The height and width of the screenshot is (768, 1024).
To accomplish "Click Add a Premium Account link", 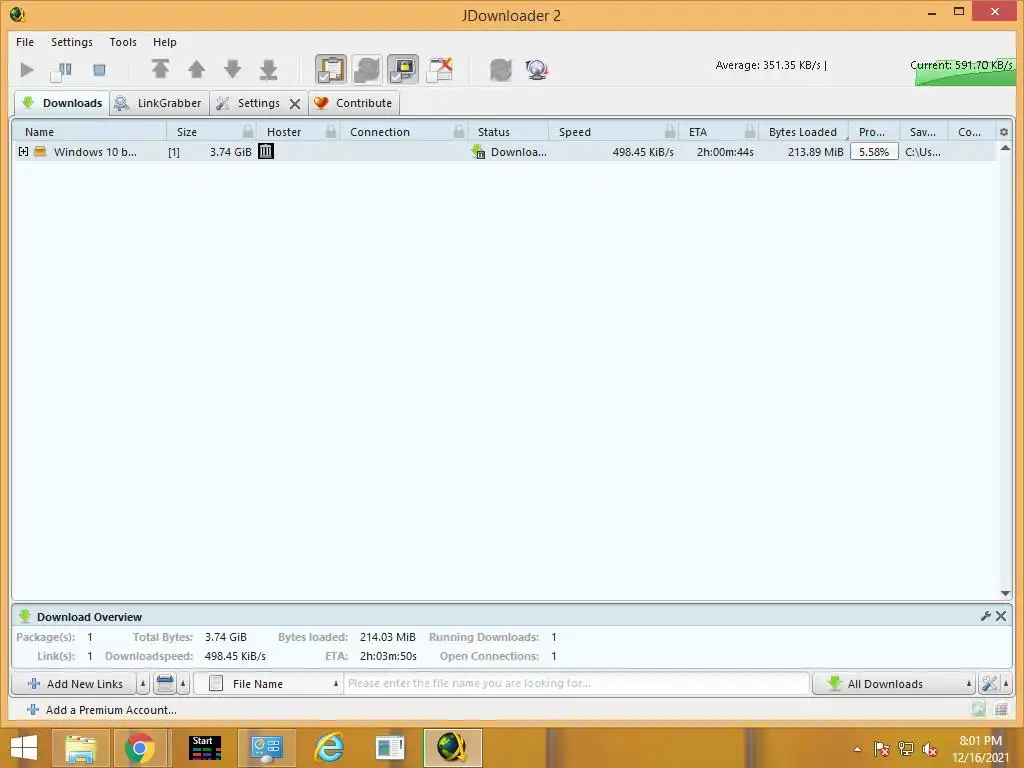I will [x=102, y=710].
